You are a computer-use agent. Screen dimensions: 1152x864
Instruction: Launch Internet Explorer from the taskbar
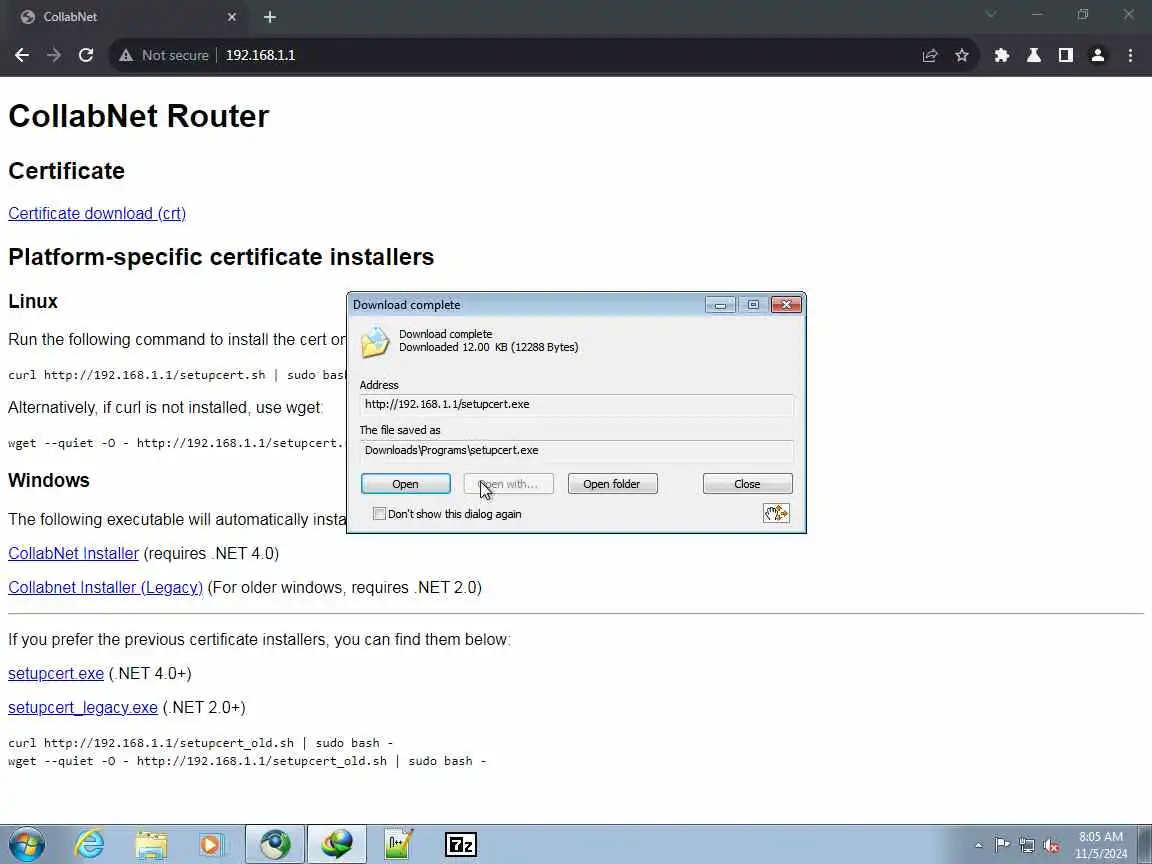pos(89,844)
